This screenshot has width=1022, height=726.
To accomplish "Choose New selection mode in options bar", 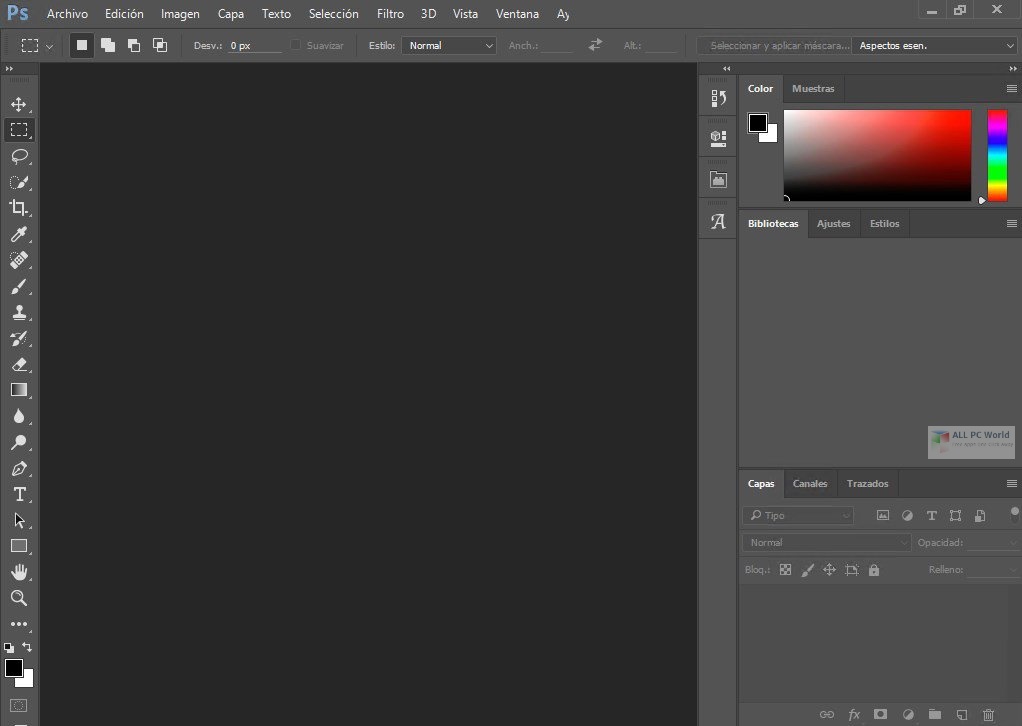I will 81,45.
